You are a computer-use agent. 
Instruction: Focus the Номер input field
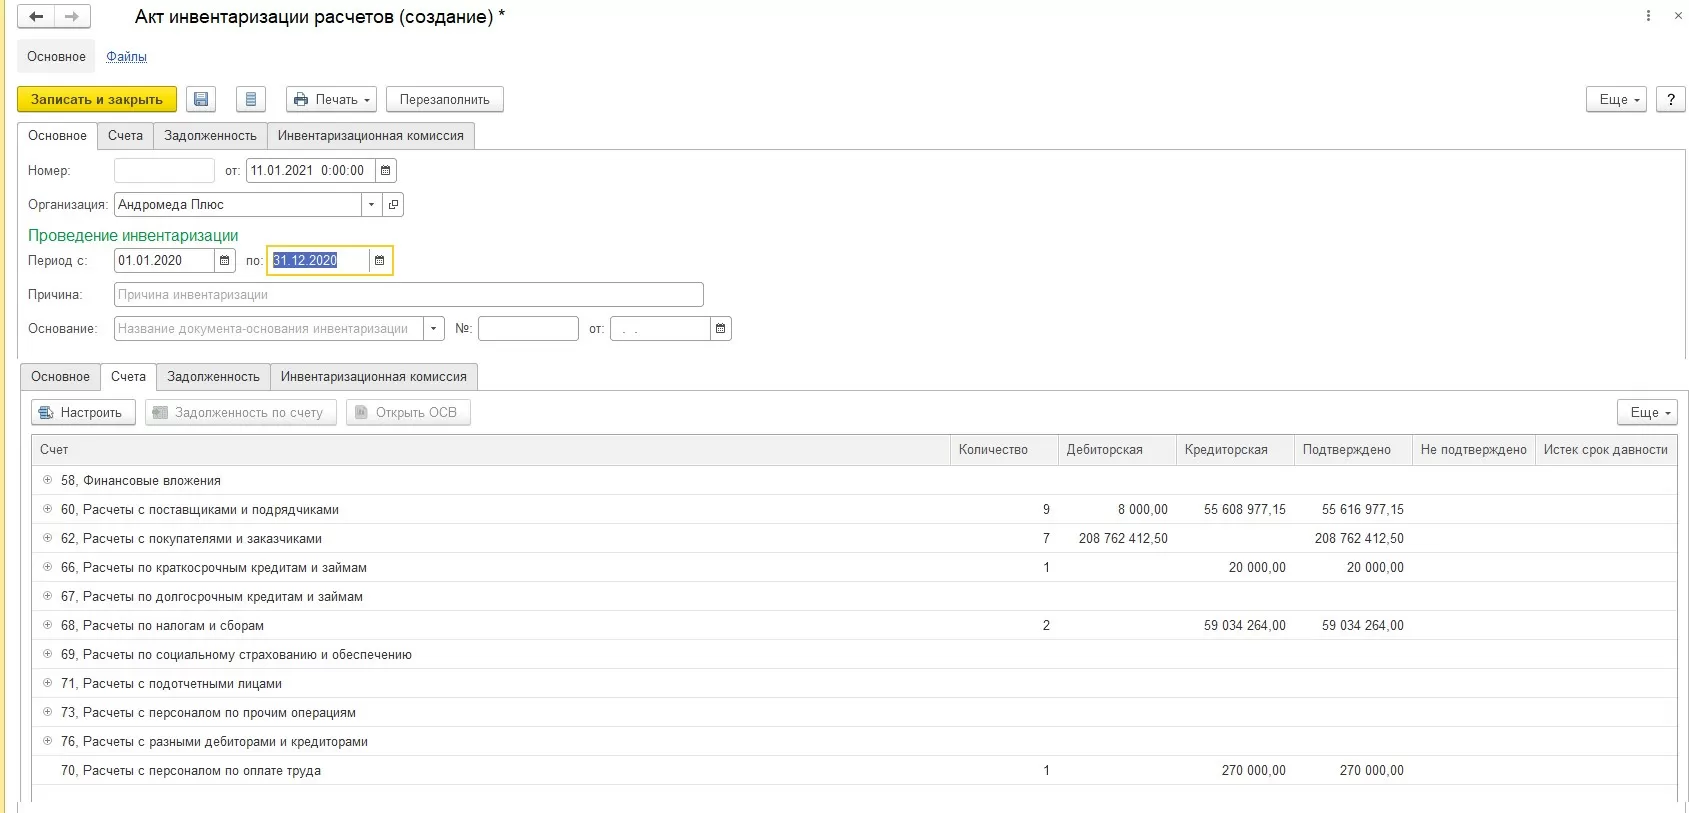click(x=164, y=171)
